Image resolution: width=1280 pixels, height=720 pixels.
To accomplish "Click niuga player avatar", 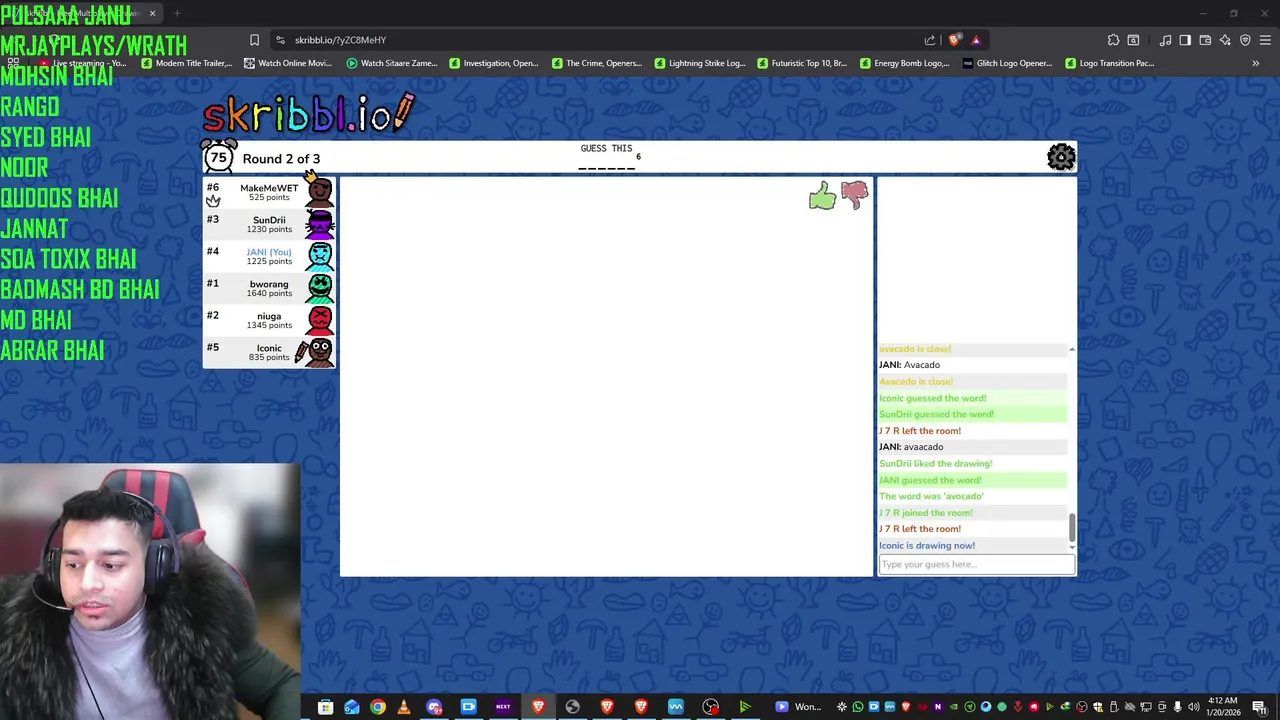I will [x=320, y=320].
